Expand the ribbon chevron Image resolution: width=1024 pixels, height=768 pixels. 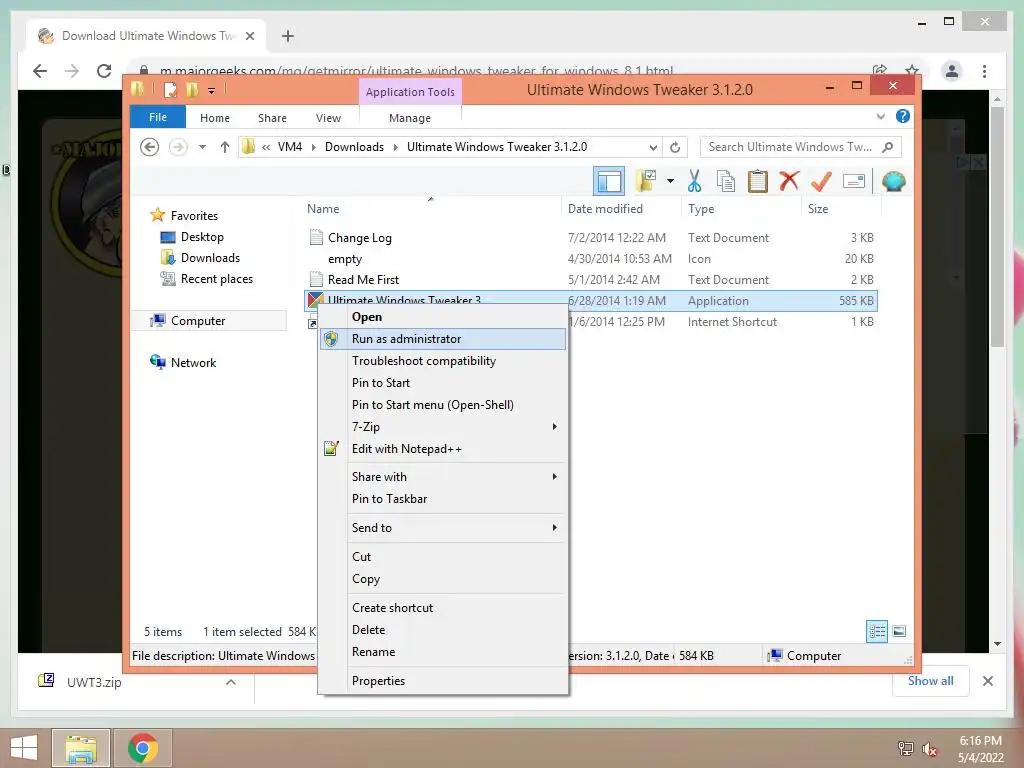pyautogui.click(x=880, y=116)
